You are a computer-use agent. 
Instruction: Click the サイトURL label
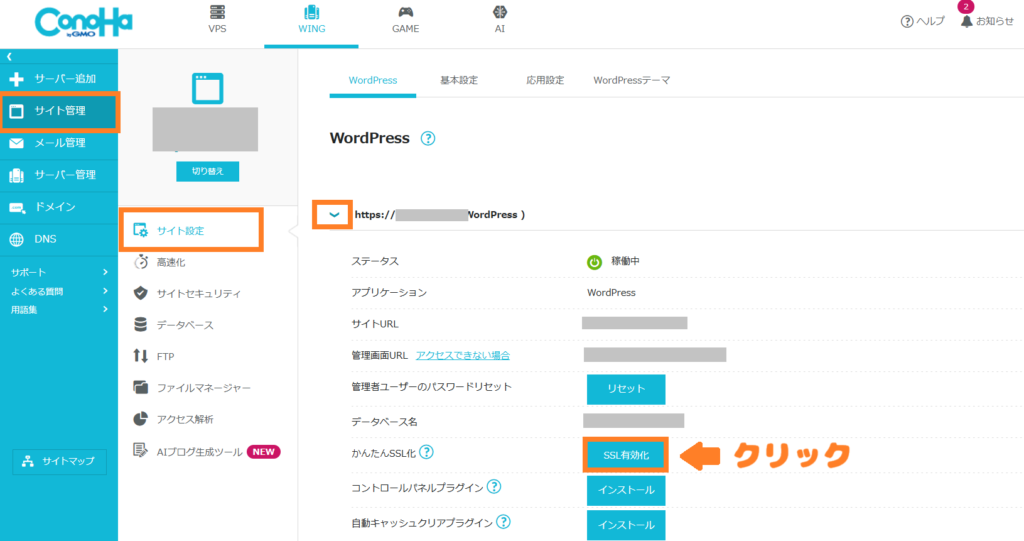coord(375,323)
